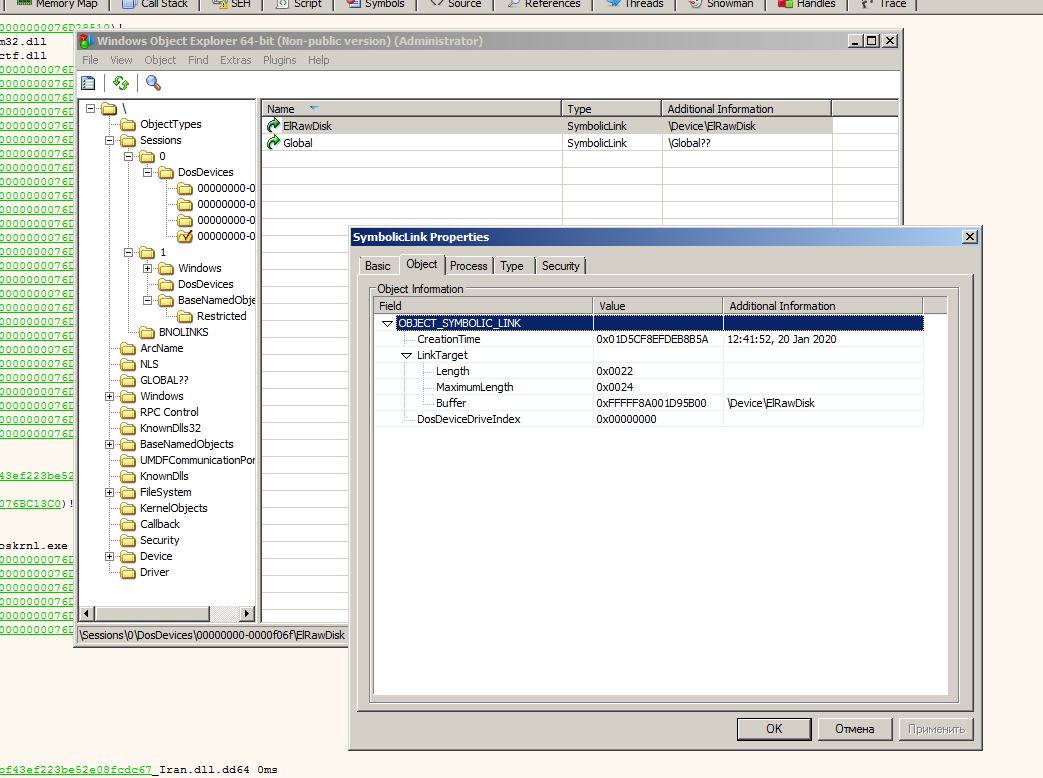This screenshot has height=778, width=1043.
Task: Open the debugger Handles tab
Action: [x=808, y=4]
